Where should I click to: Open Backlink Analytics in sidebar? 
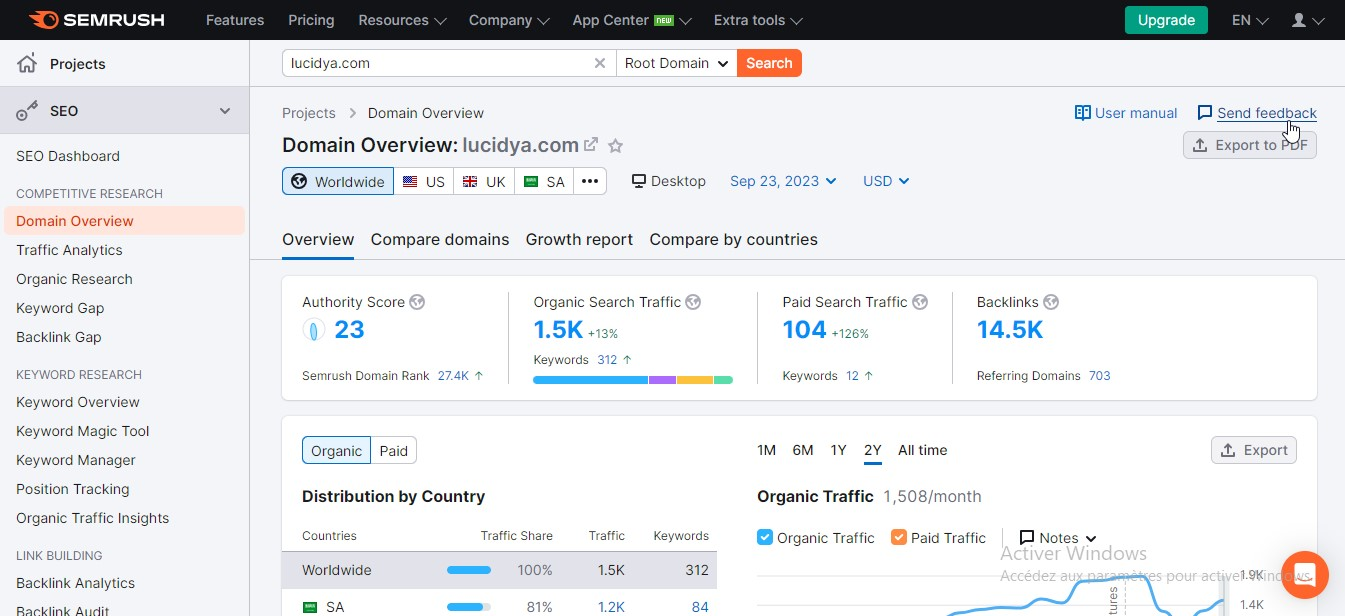(75, 583)
